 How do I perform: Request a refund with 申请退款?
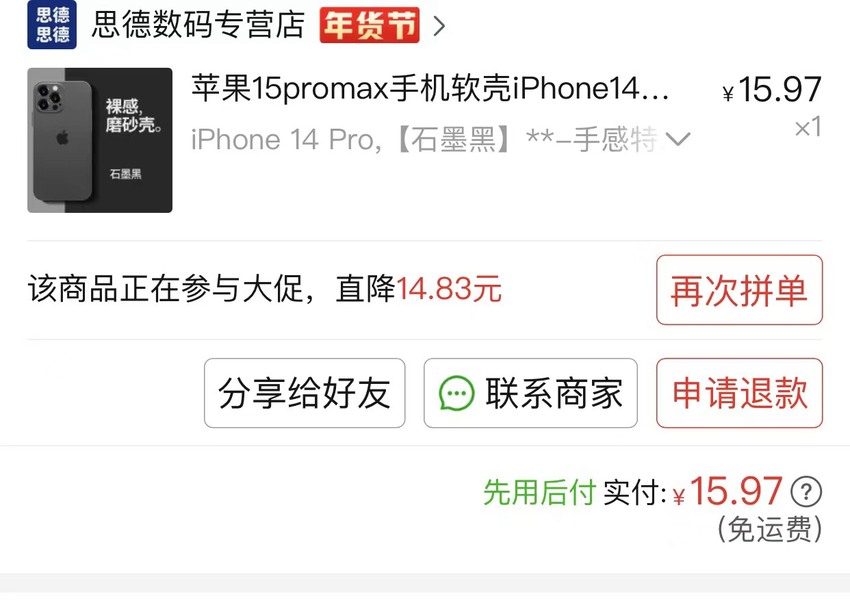point(739,393)
